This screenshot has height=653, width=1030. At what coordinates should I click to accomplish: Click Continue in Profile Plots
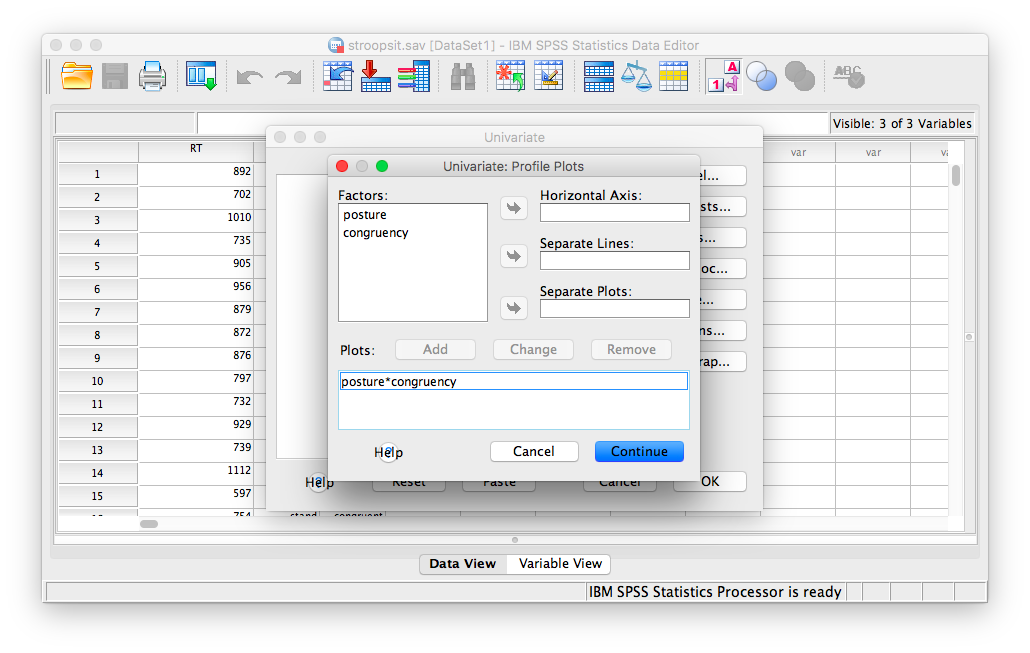click(x=639, y=451)
